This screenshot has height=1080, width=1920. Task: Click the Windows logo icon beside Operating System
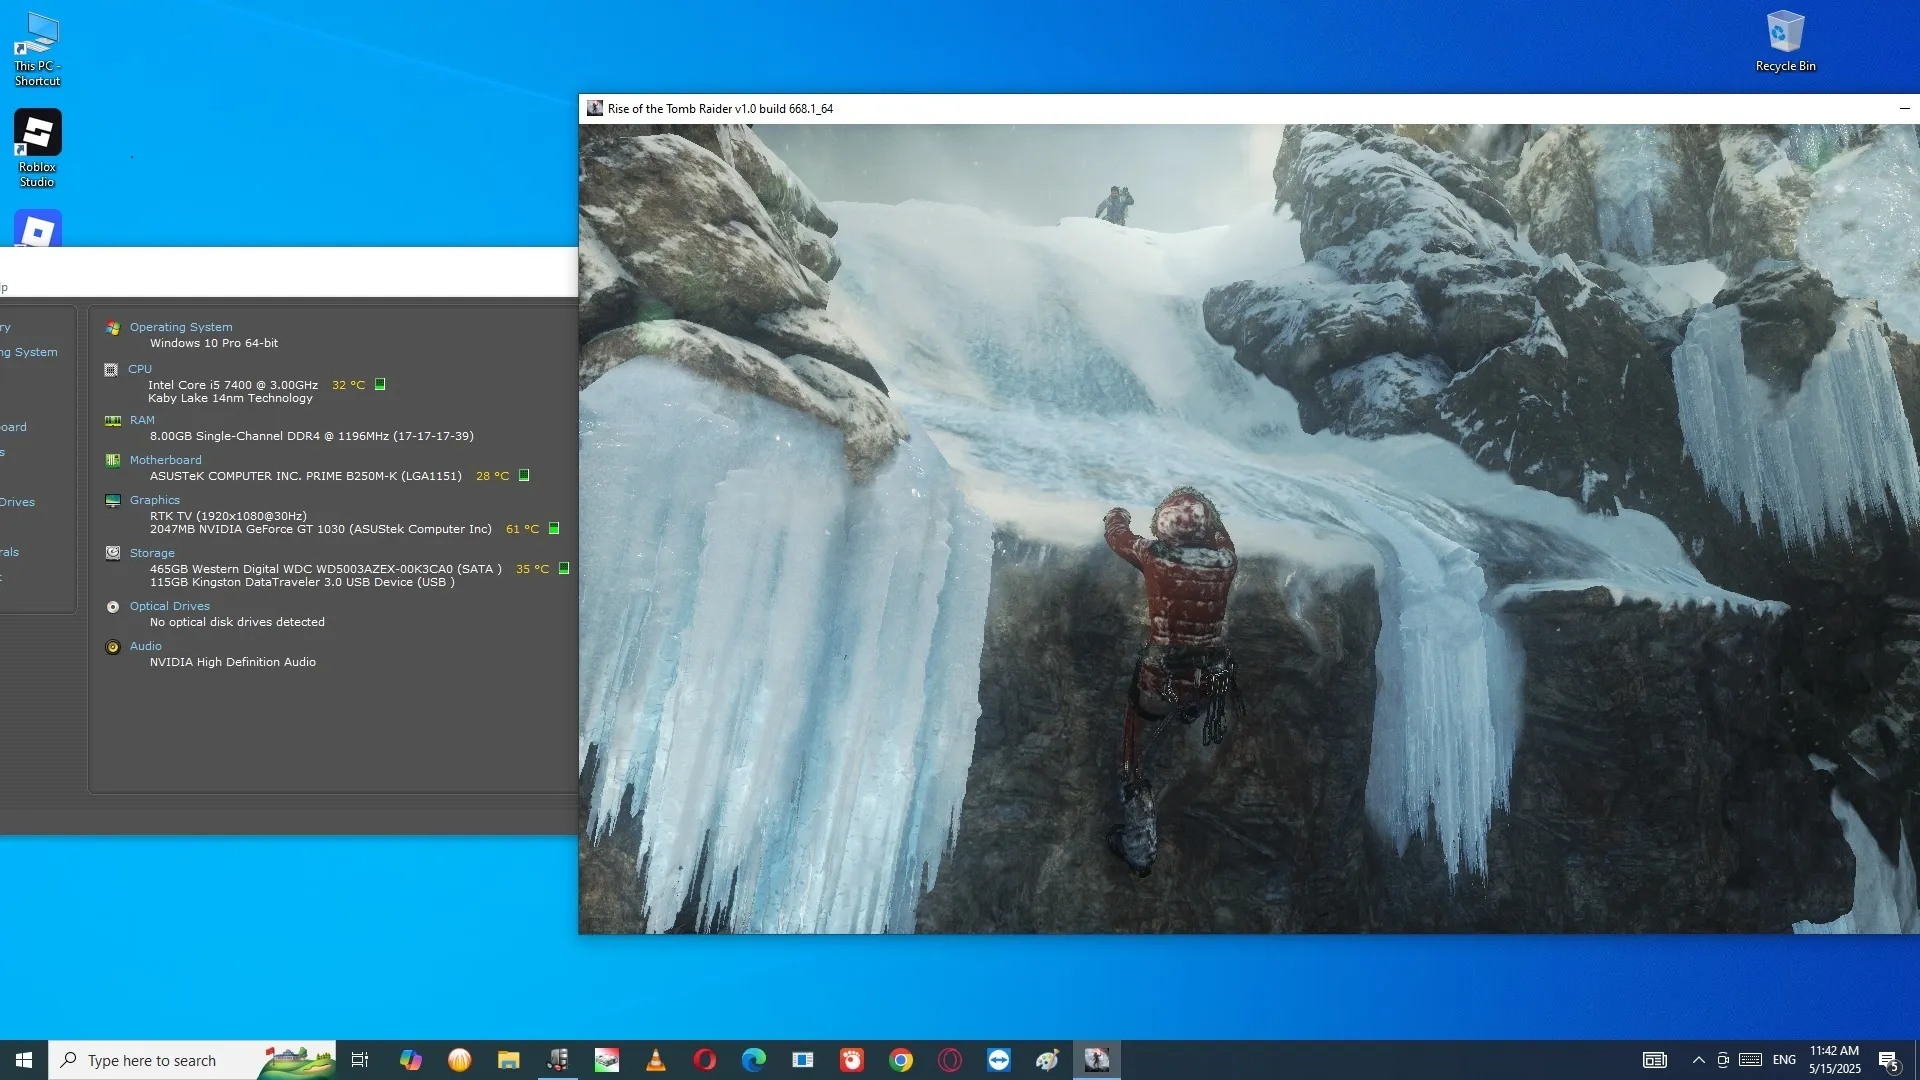click(x=113, y=328)
